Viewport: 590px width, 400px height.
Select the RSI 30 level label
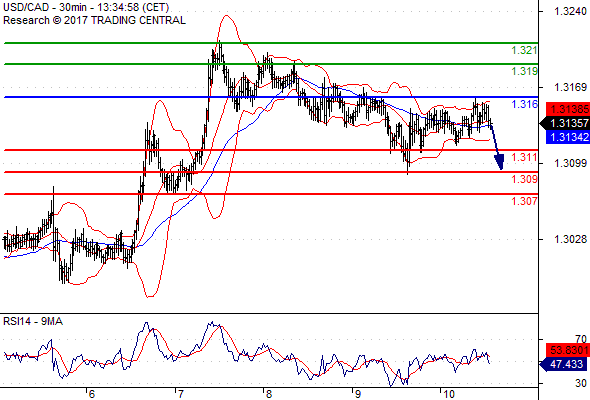[581, 383]
